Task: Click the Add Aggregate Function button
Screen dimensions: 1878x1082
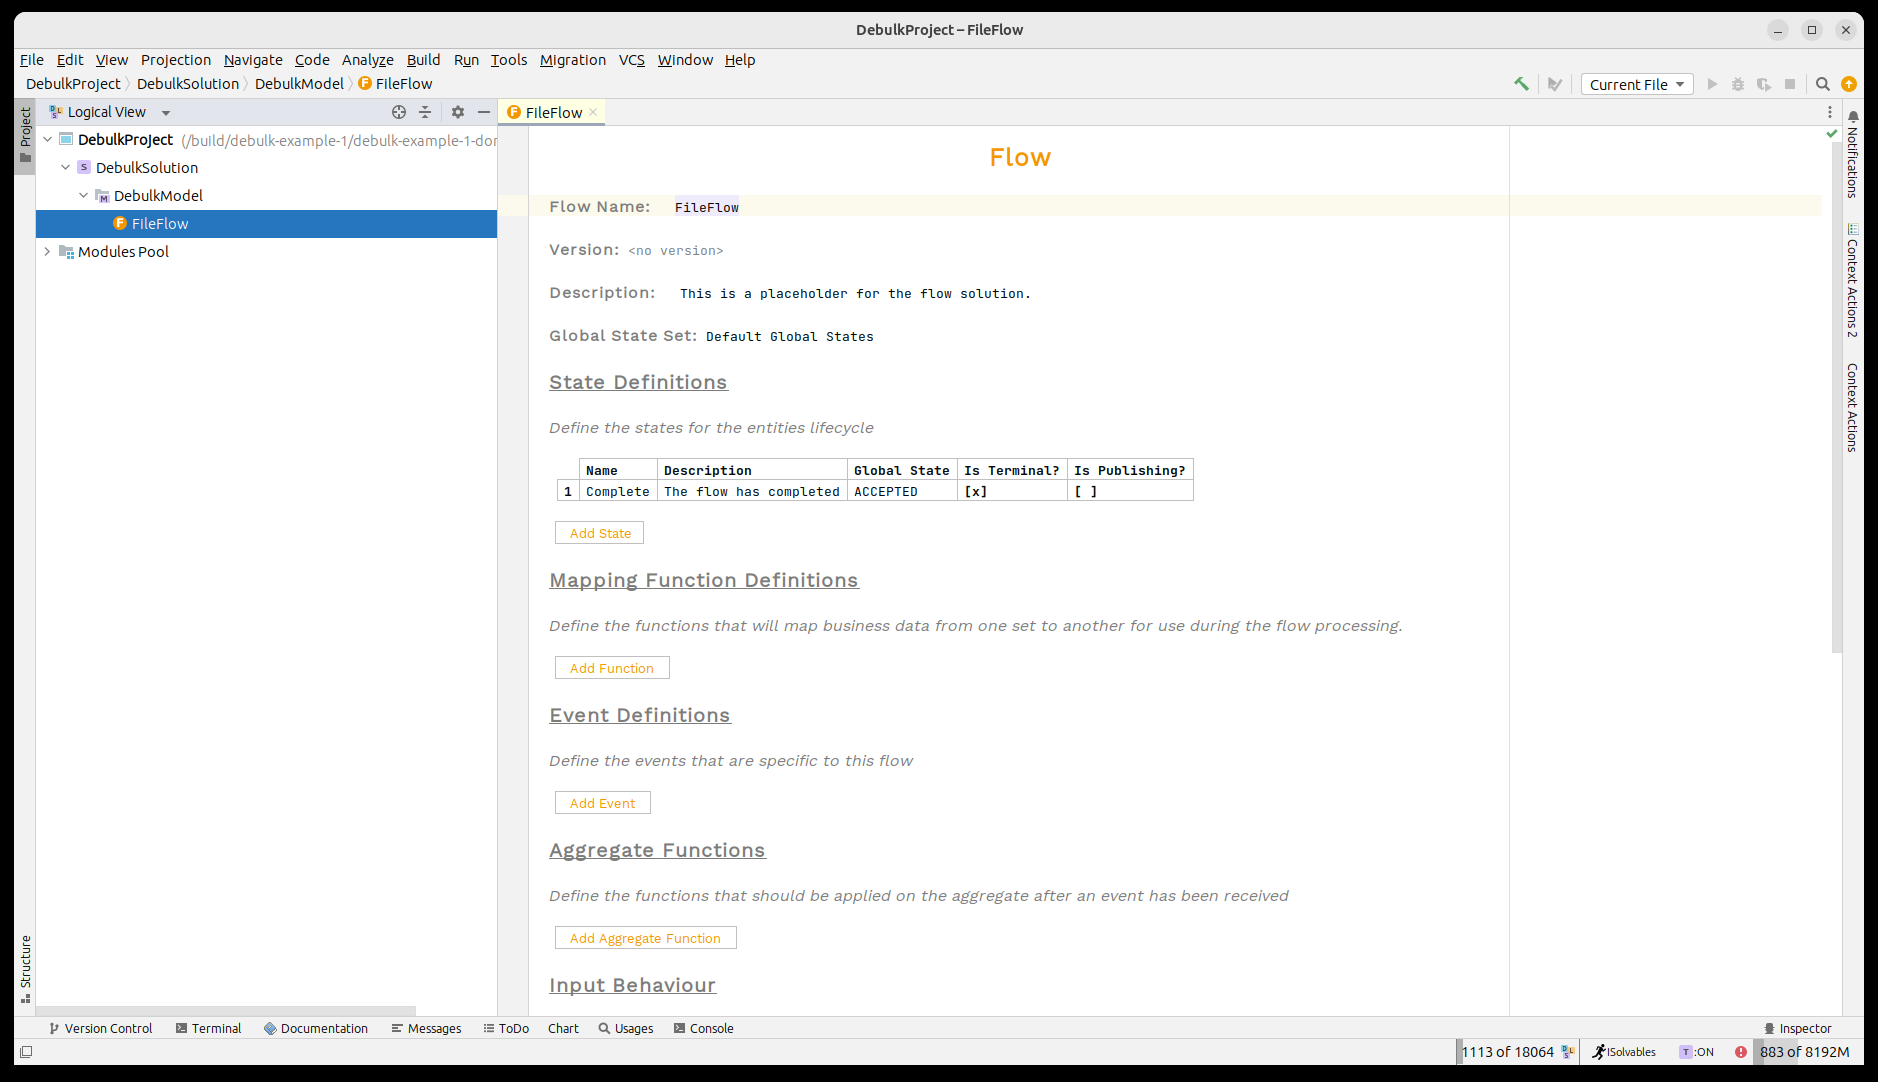Action: 645,938
